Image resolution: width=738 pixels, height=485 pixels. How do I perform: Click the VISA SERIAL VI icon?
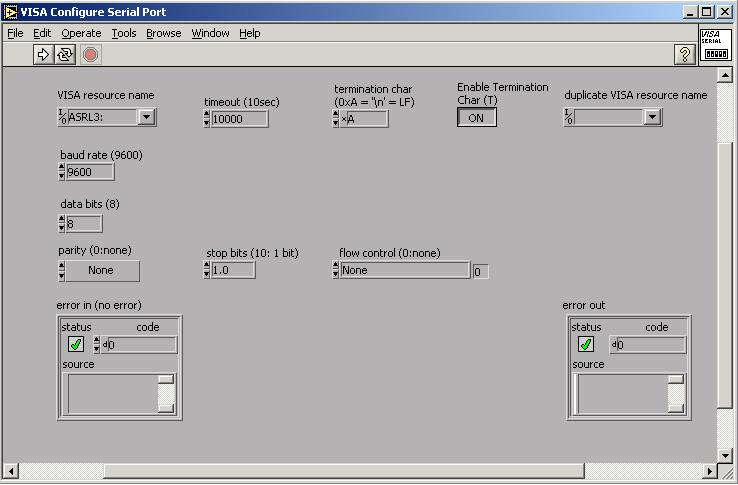(x=716, y=45)
